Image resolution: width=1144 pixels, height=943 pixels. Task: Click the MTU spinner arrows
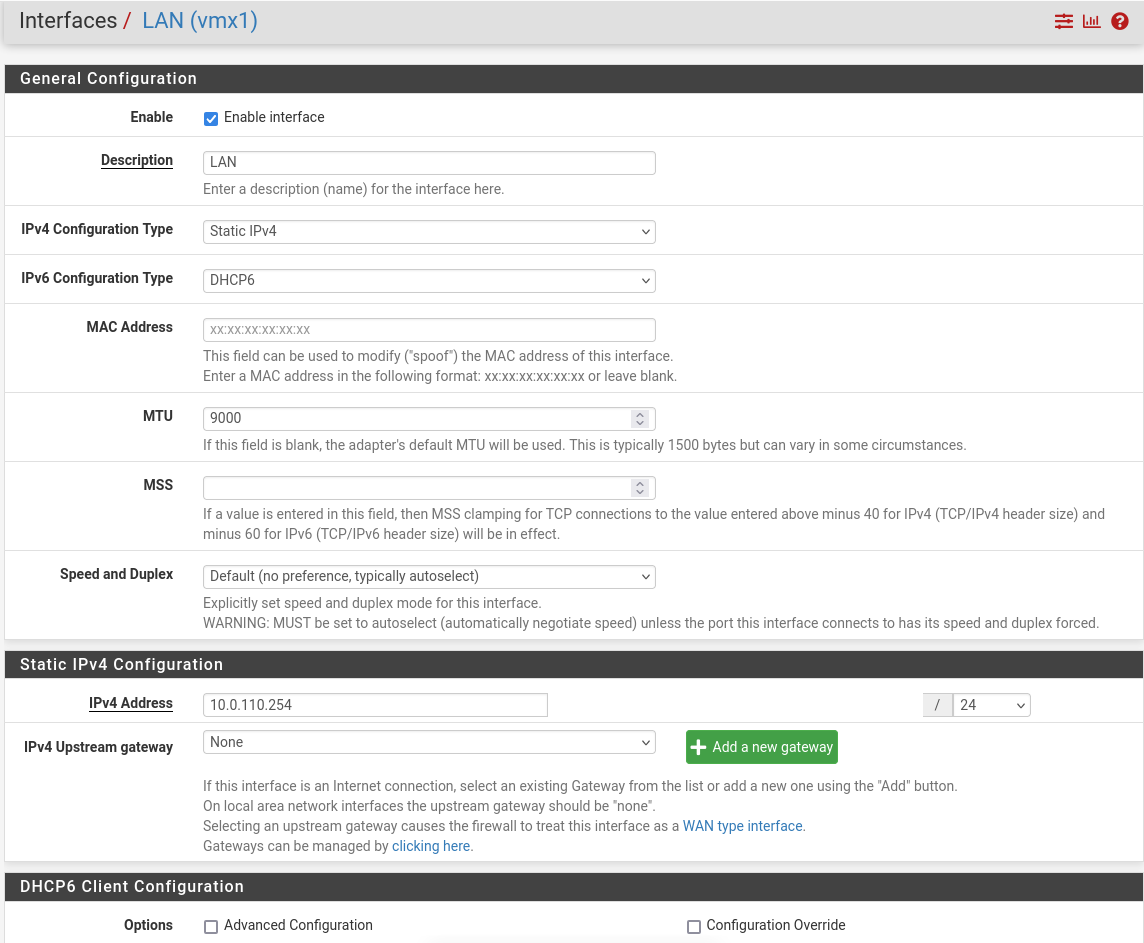(x=640, y=419)
